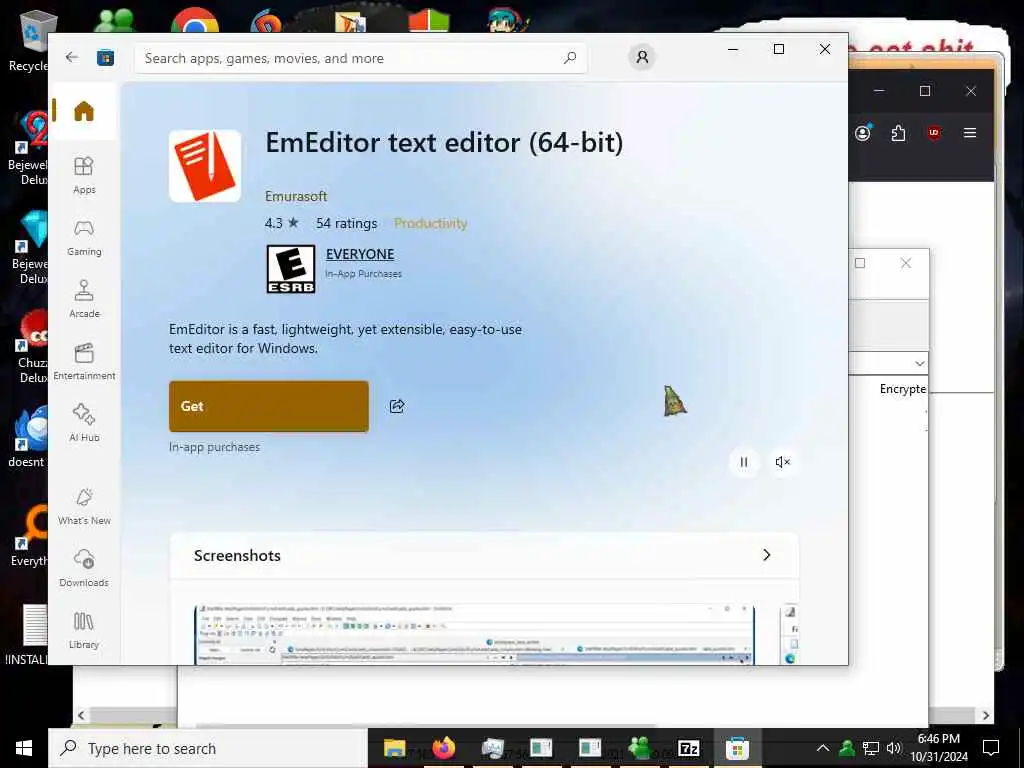Click the taskbar search box
The height and width of the screenshot is (768, 1024).
coord(208,748)
